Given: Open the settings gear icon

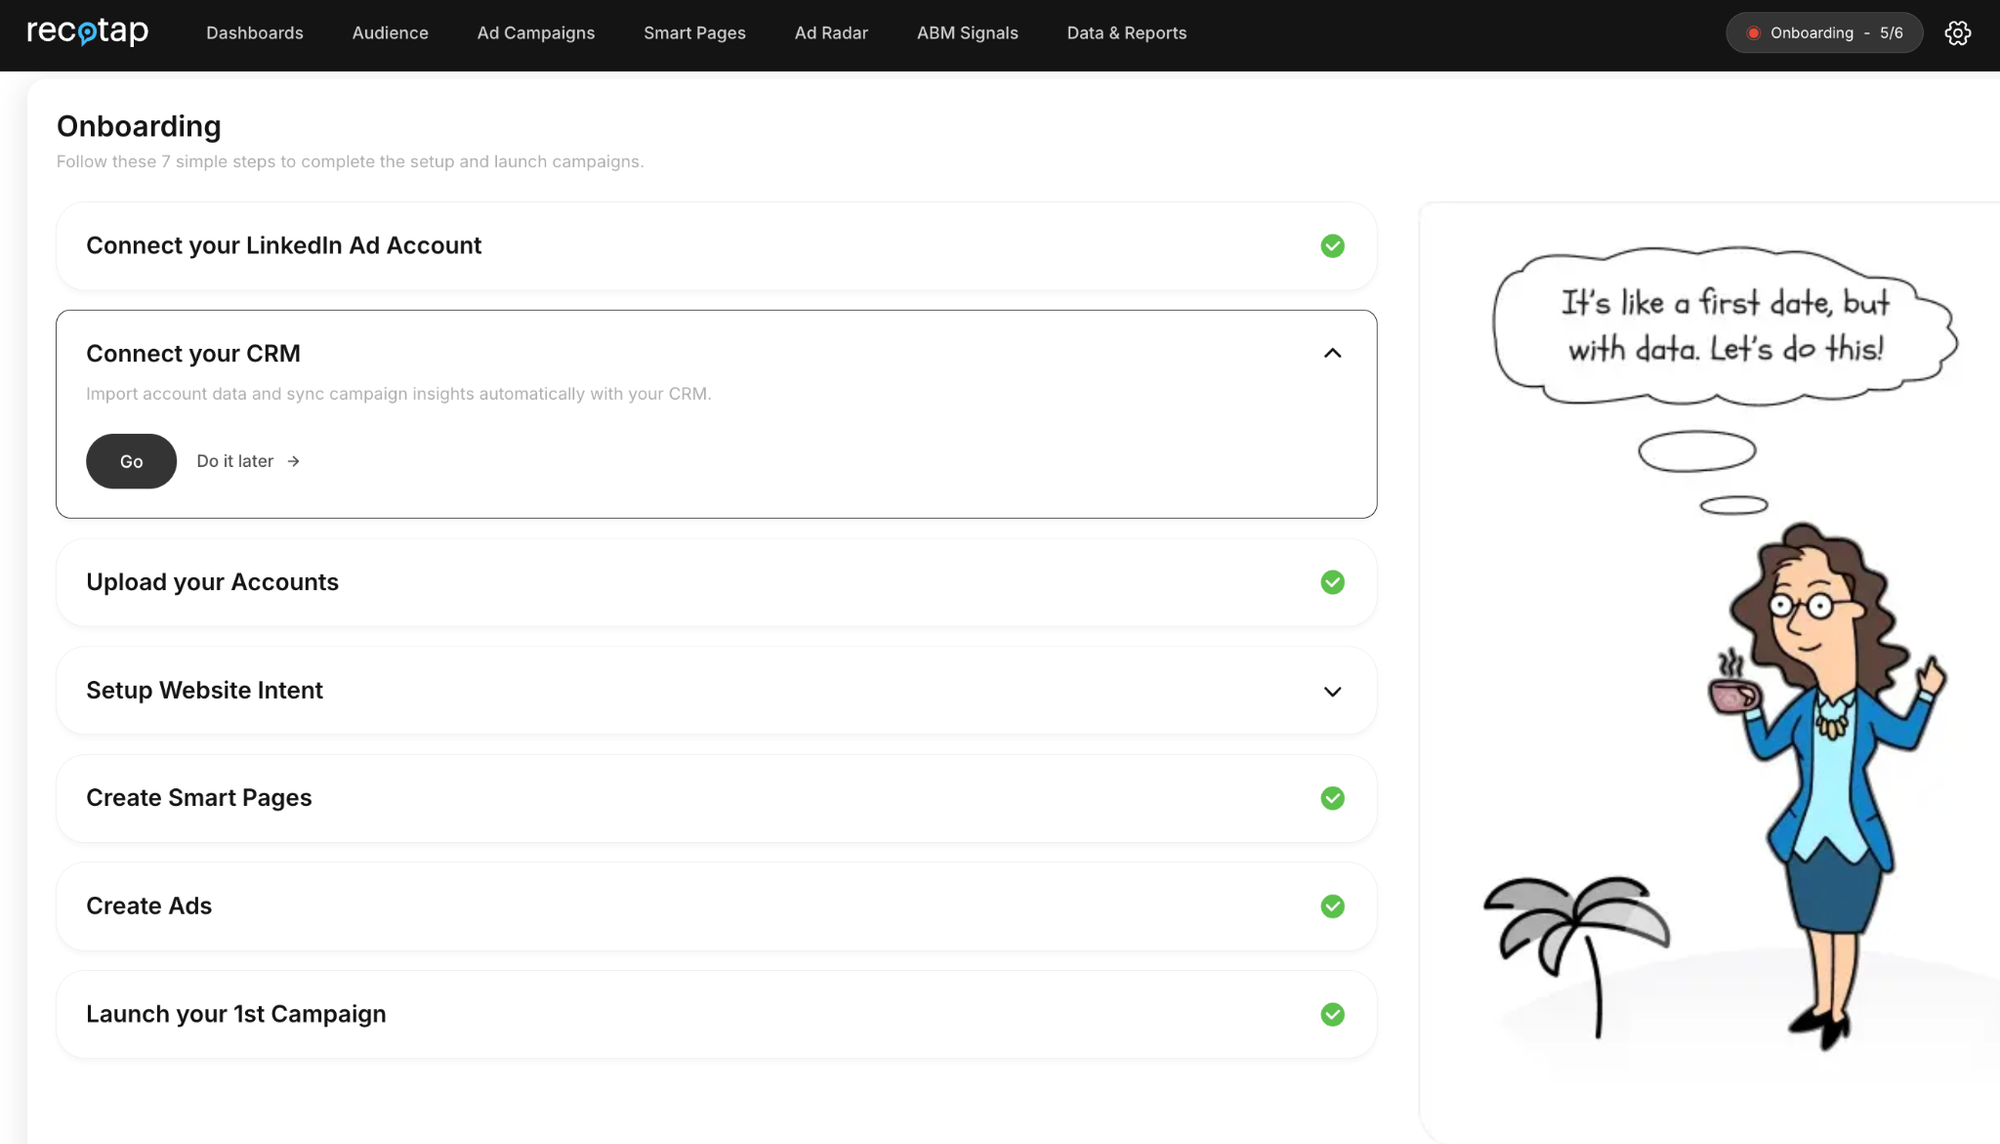Looking at the screenshot, I should tap(1957, 33).
